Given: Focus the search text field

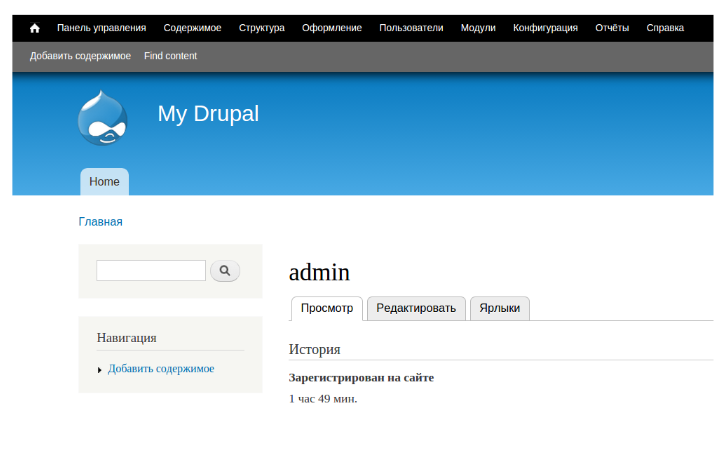Looking at the screenshot, I should click(x=150, y=270).
